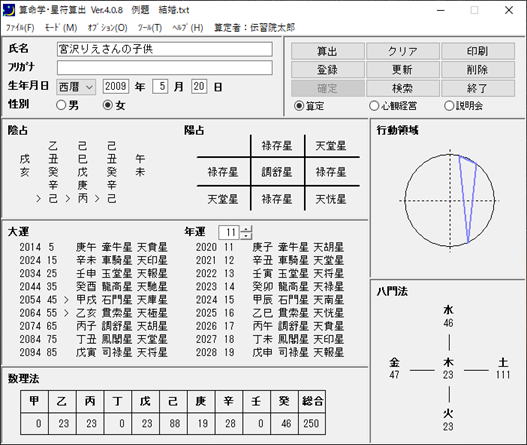527x445 pixels.
Task: Open the オプション(O) menu
Action: (x=107, y=28)
